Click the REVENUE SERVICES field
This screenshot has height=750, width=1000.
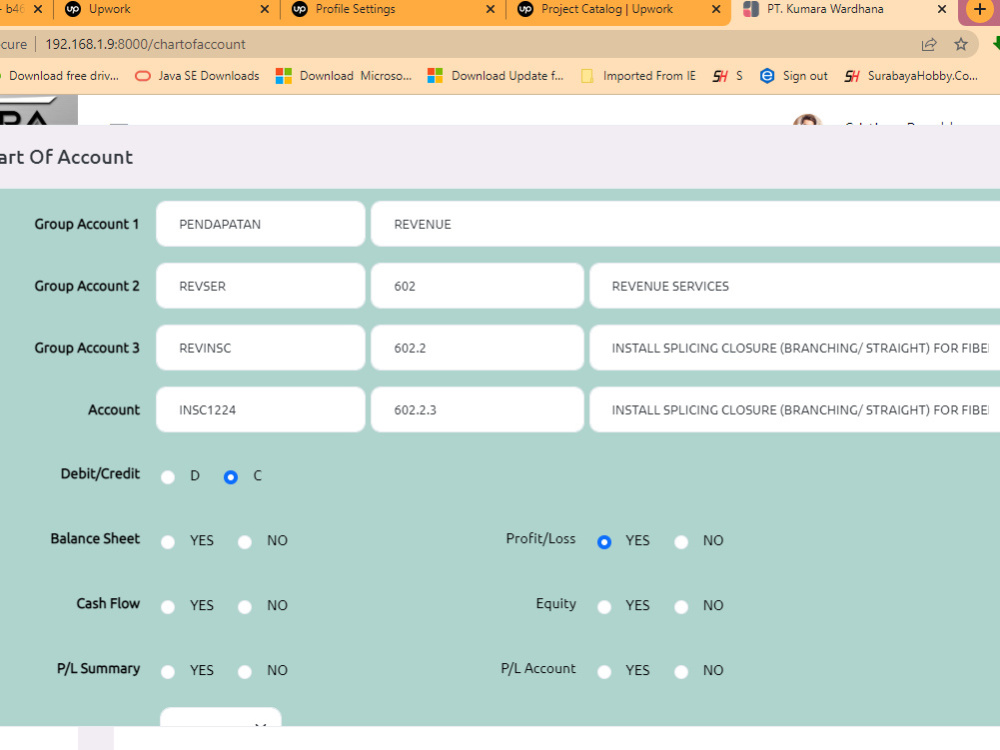[x=795, y=286]
